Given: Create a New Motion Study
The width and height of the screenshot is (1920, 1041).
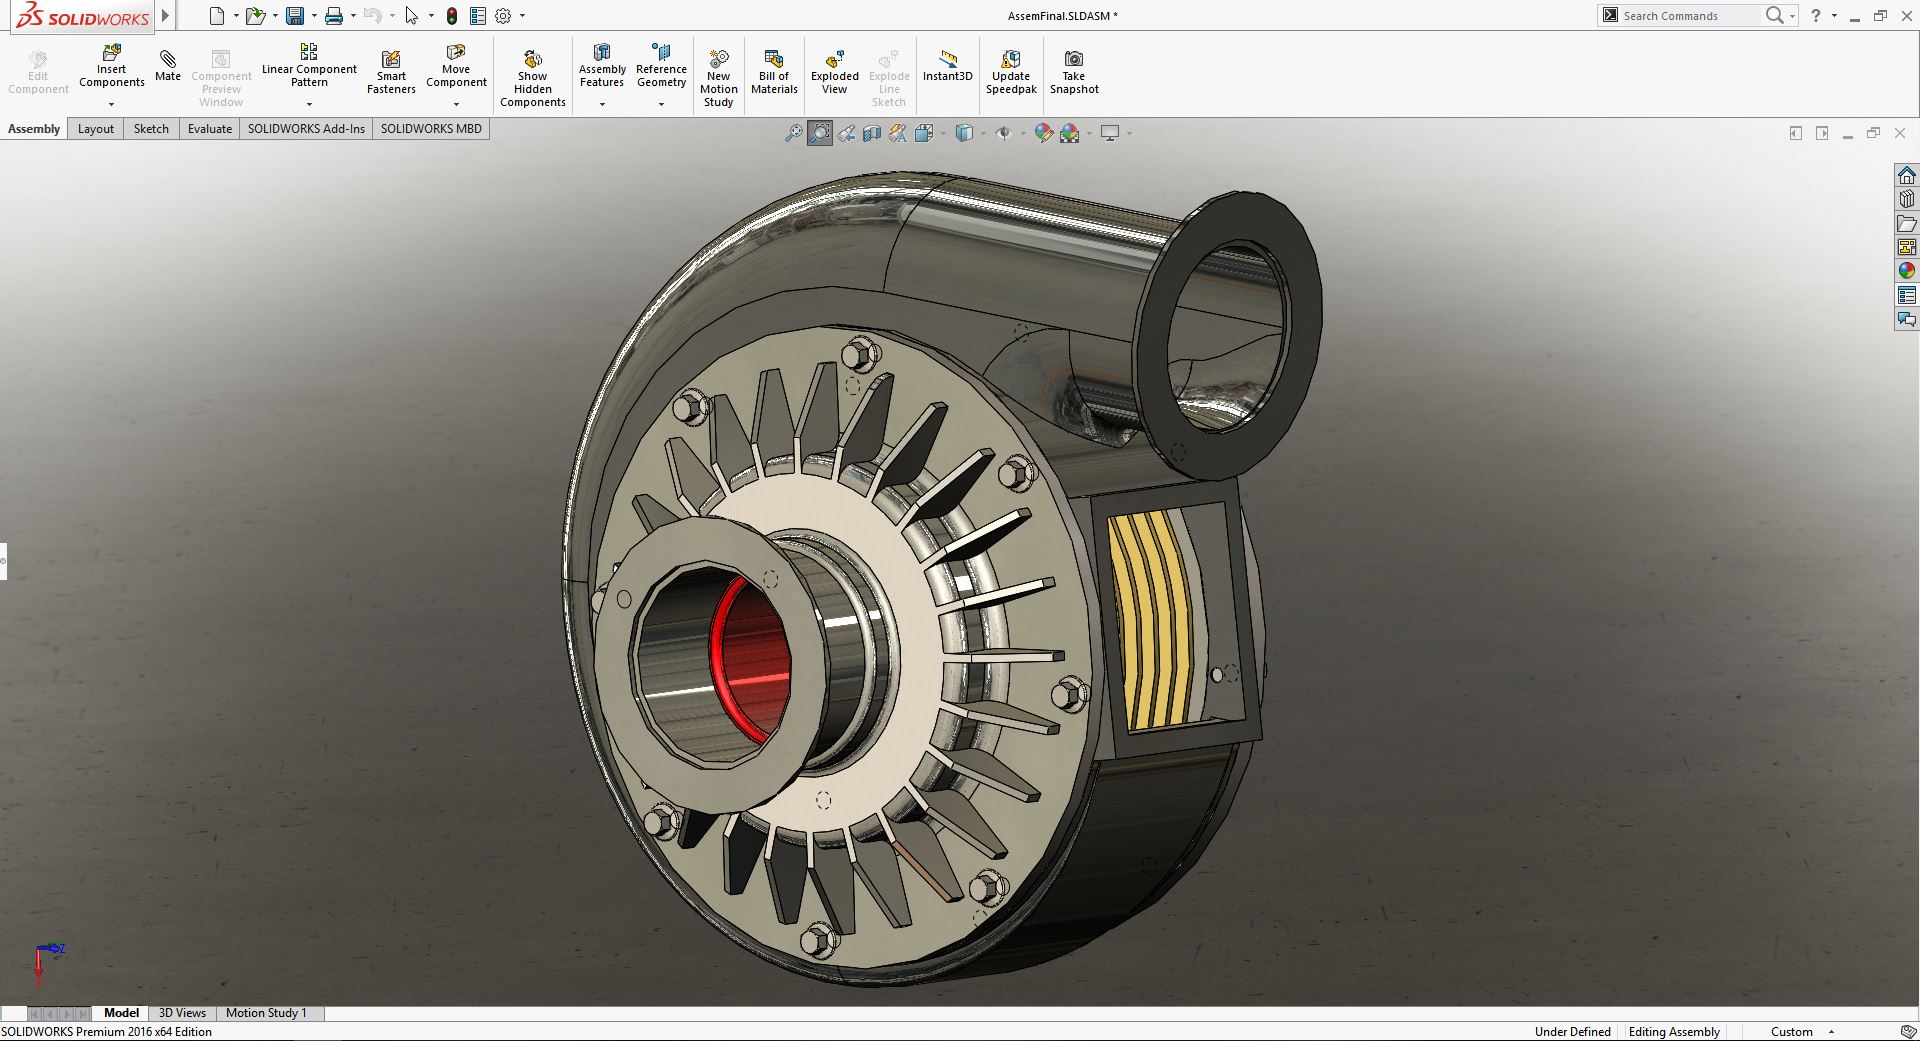Looking at the screenshot, I should 719,78.
